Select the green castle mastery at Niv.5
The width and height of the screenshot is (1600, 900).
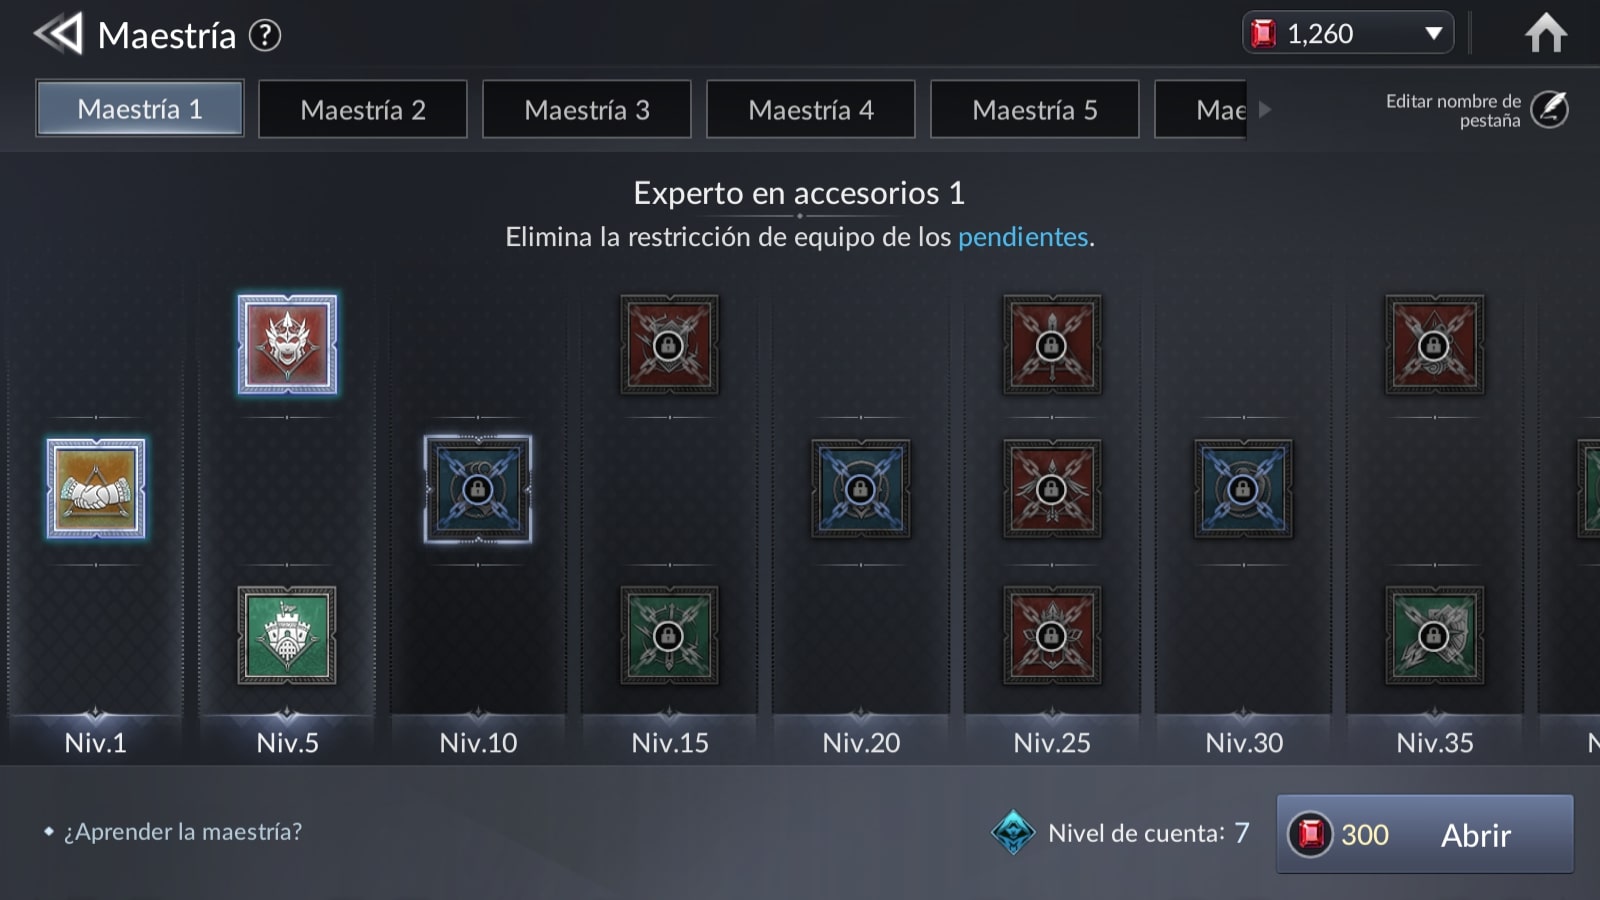click(287, 635)
